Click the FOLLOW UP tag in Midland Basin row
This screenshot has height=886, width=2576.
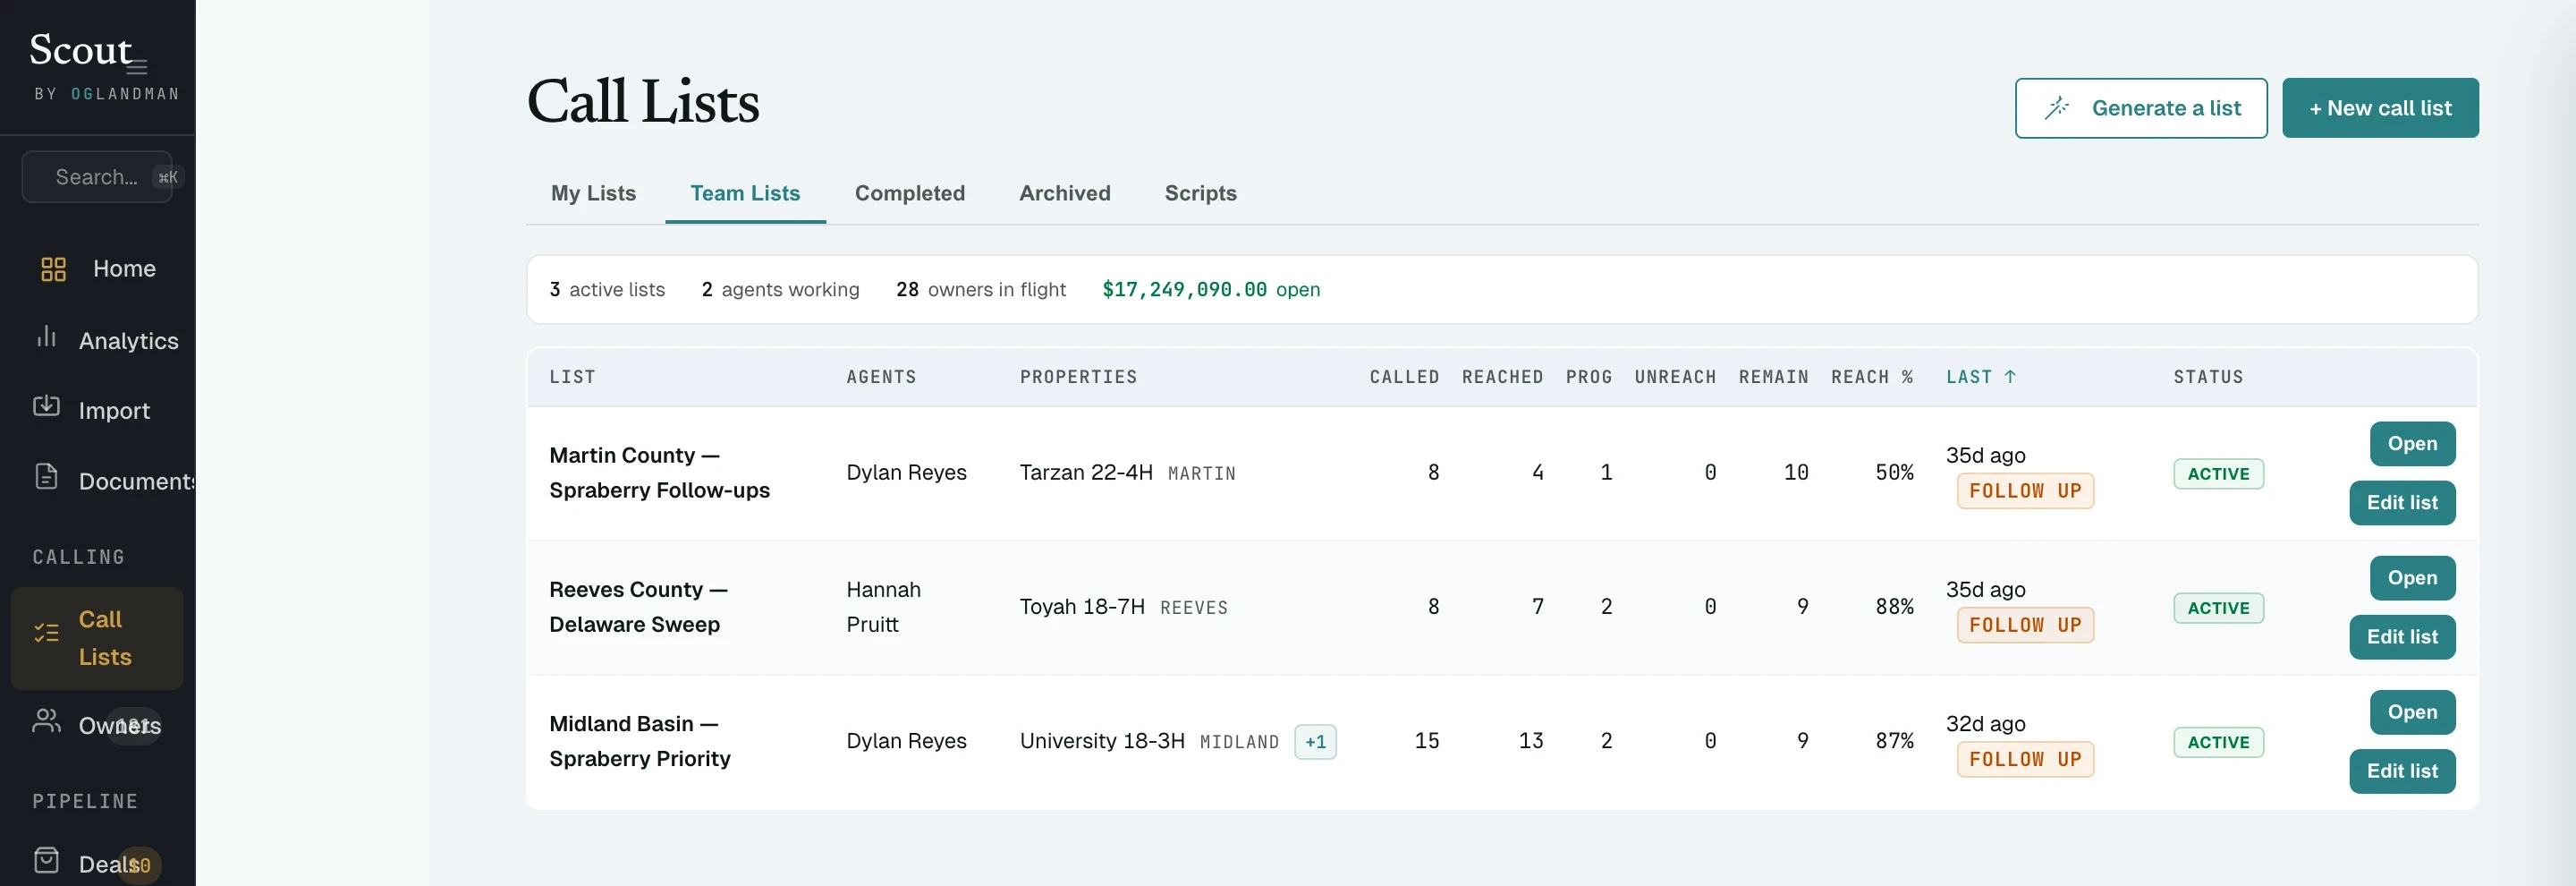click(x=2025, y=759)
